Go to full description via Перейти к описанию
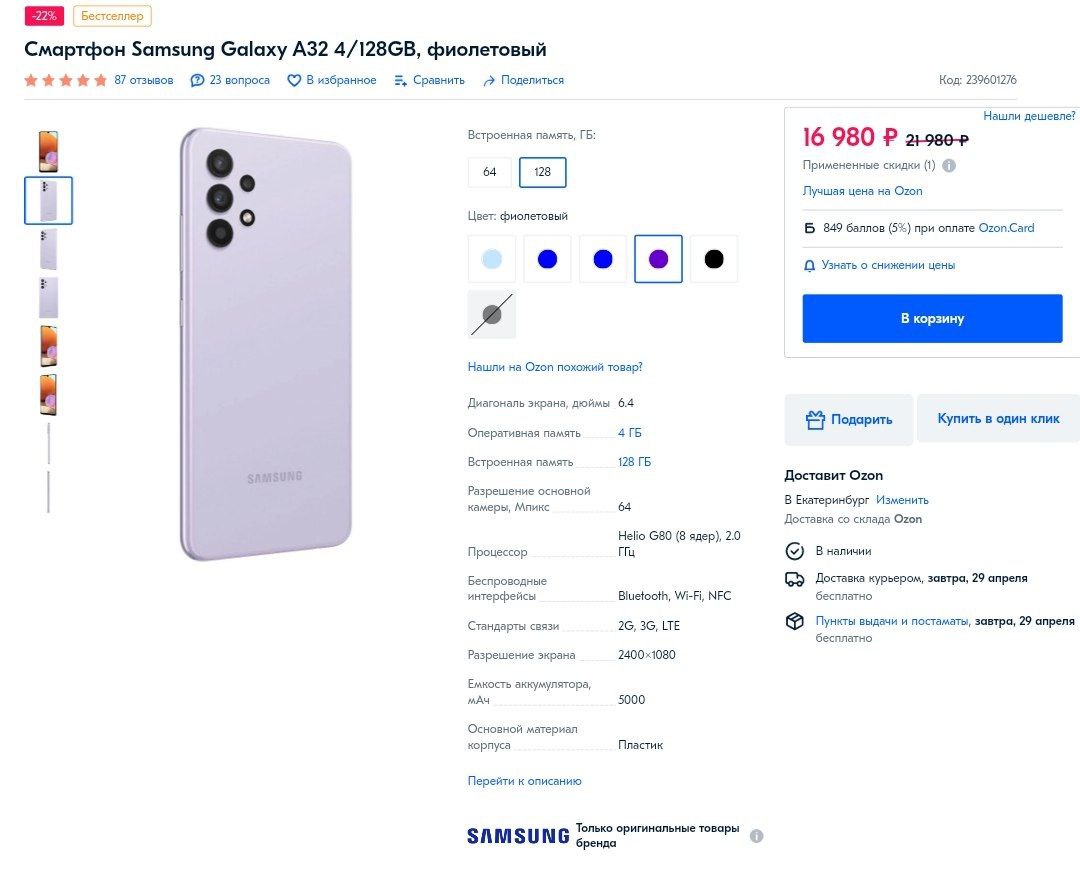Image resolution: width=1080 pixels, height=873 pixels. point(524,781)
